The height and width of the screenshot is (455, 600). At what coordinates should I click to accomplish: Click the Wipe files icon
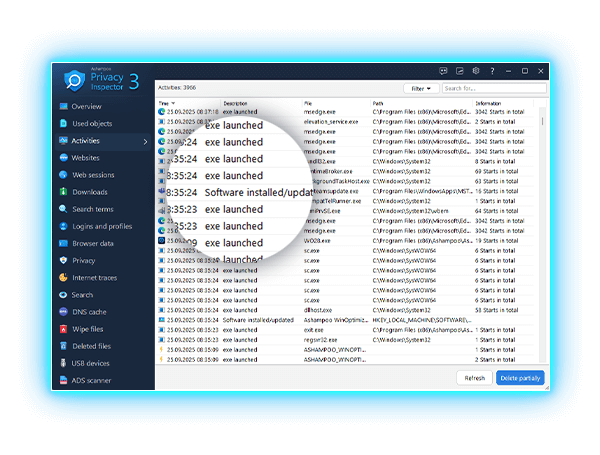(x=63, y=329)
